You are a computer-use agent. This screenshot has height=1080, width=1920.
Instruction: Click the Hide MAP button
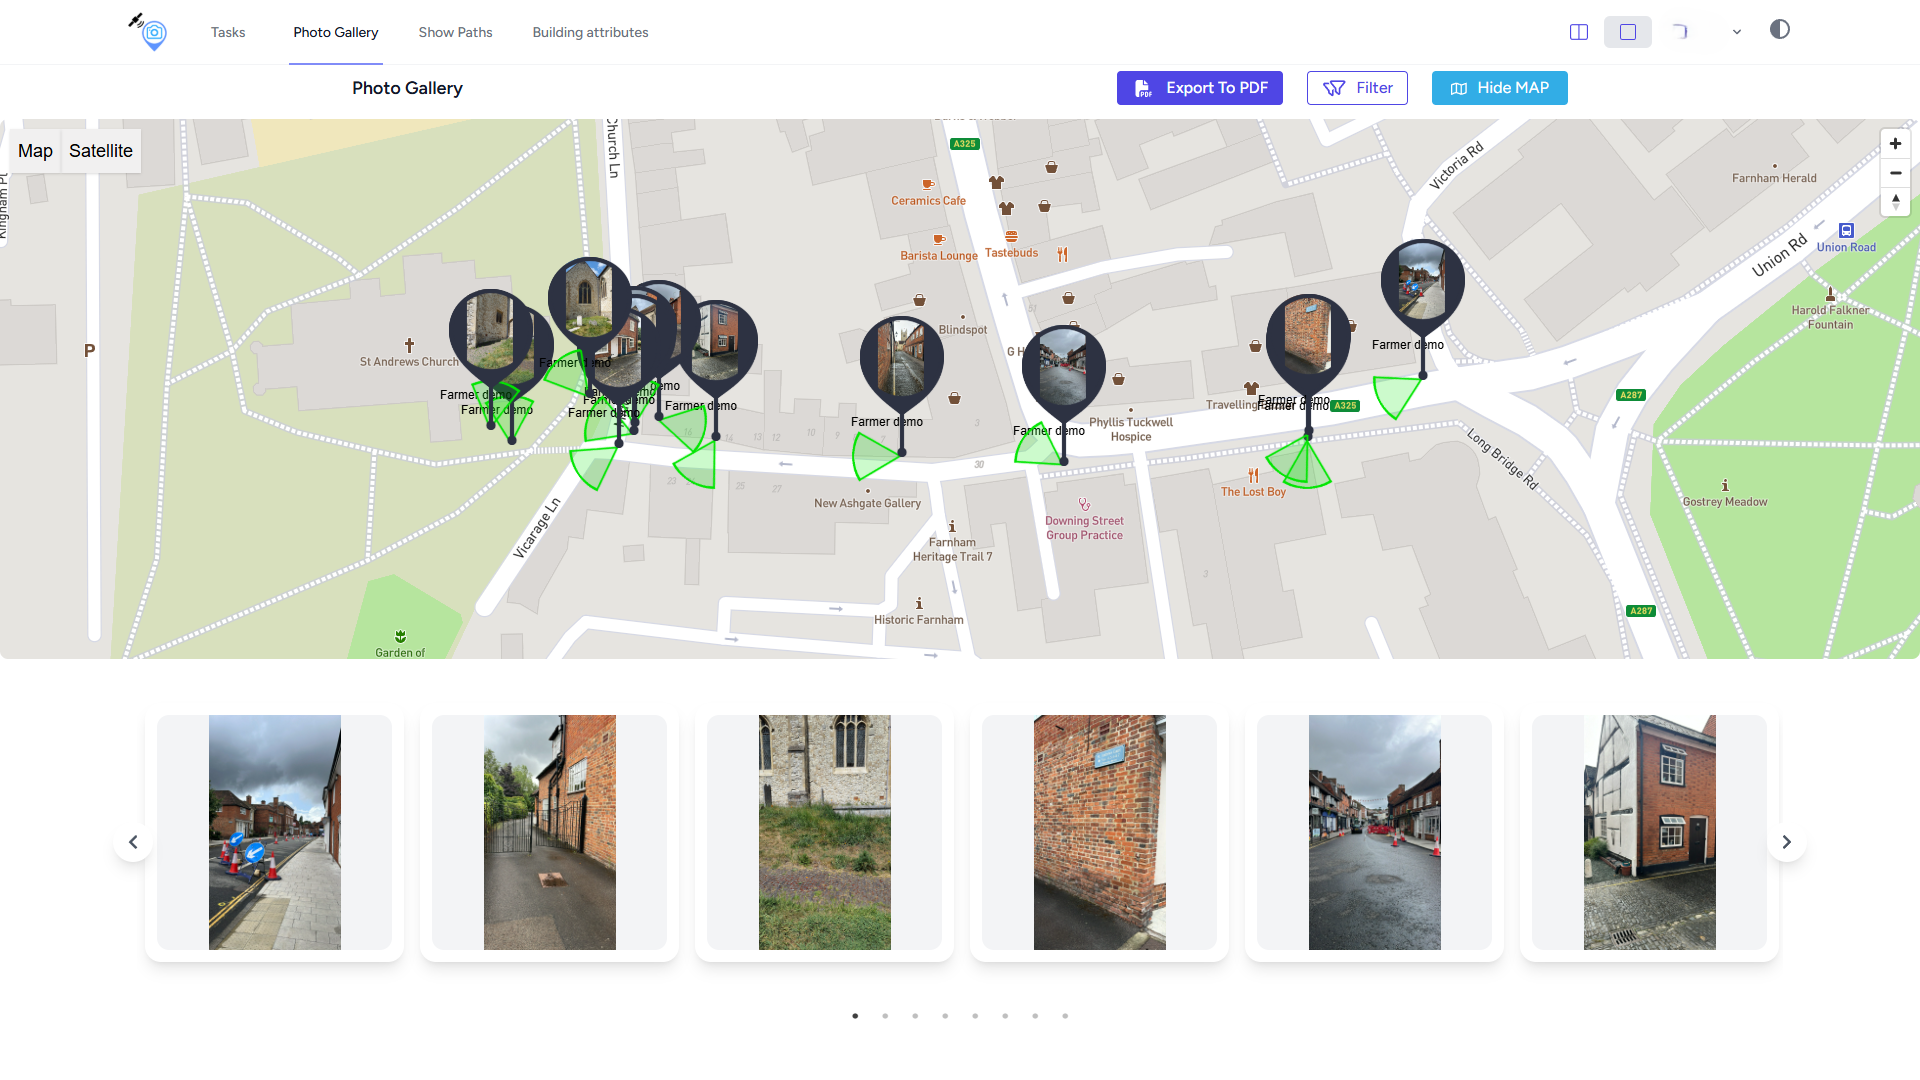click(1499, 88)
